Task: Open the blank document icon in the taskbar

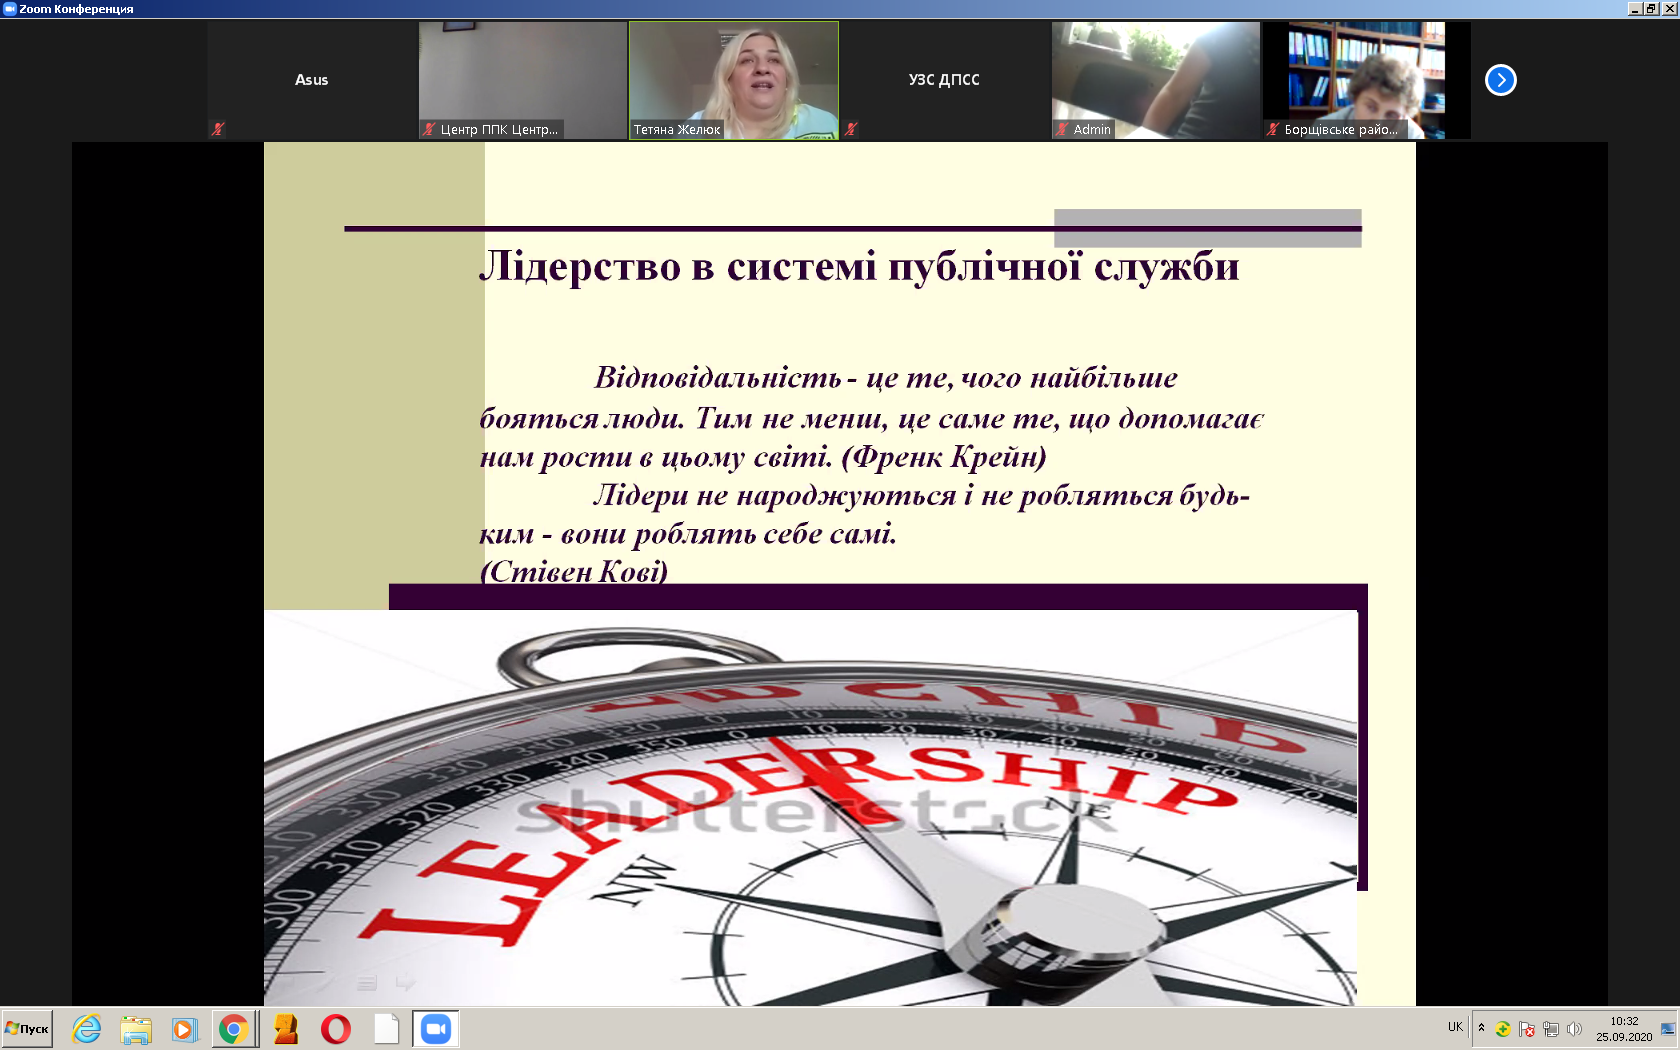Action: click(x=386, y=1029)
